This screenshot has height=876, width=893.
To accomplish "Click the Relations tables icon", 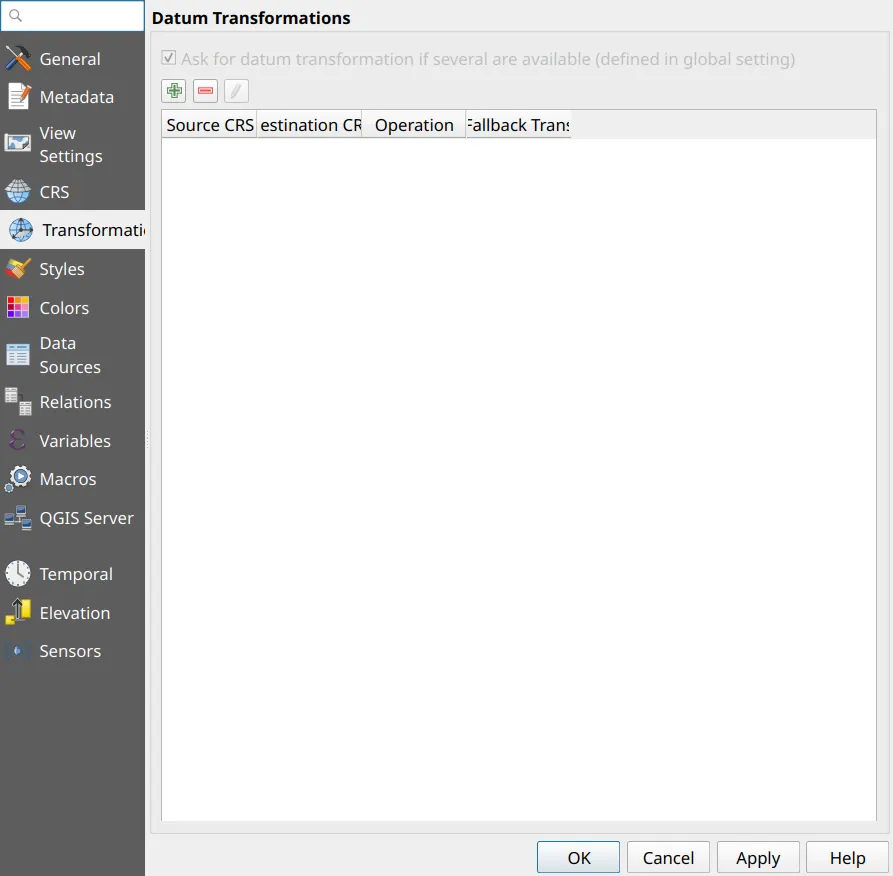I will pyautogui.click(x=18, y=402).
